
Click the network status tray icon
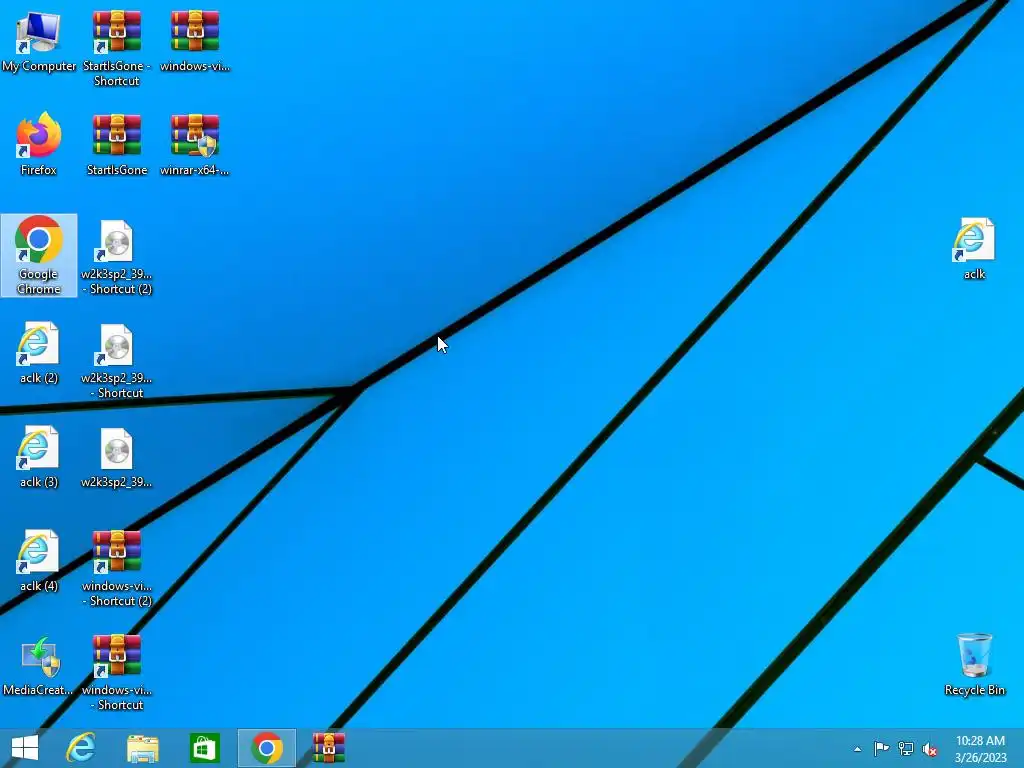[x=906, y=748]
